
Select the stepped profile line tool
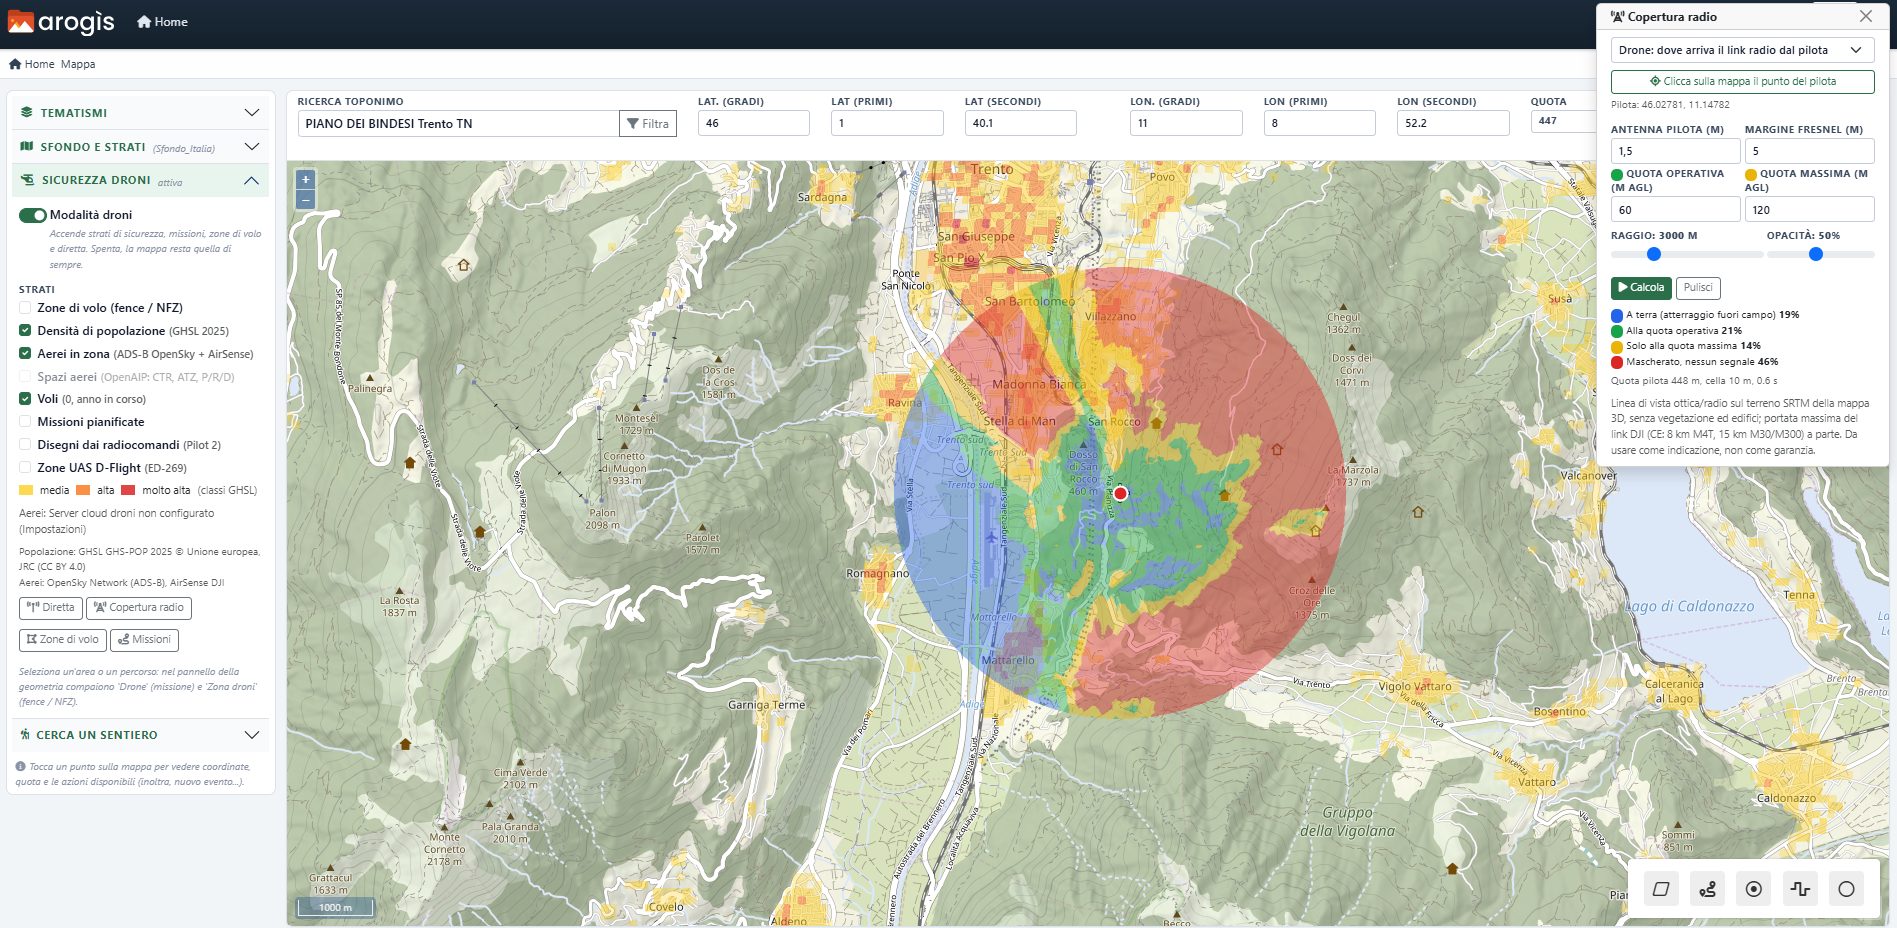coord(1800,888)
